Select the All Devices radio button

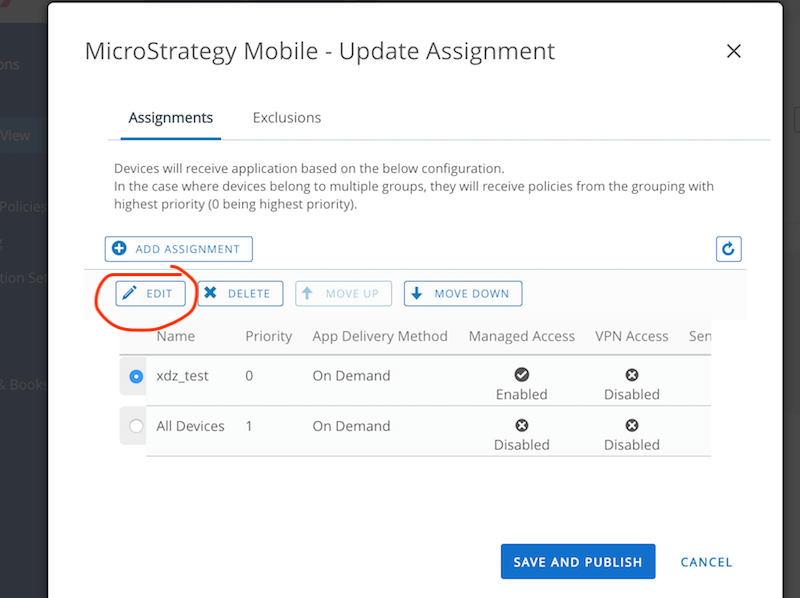(136, 426)
